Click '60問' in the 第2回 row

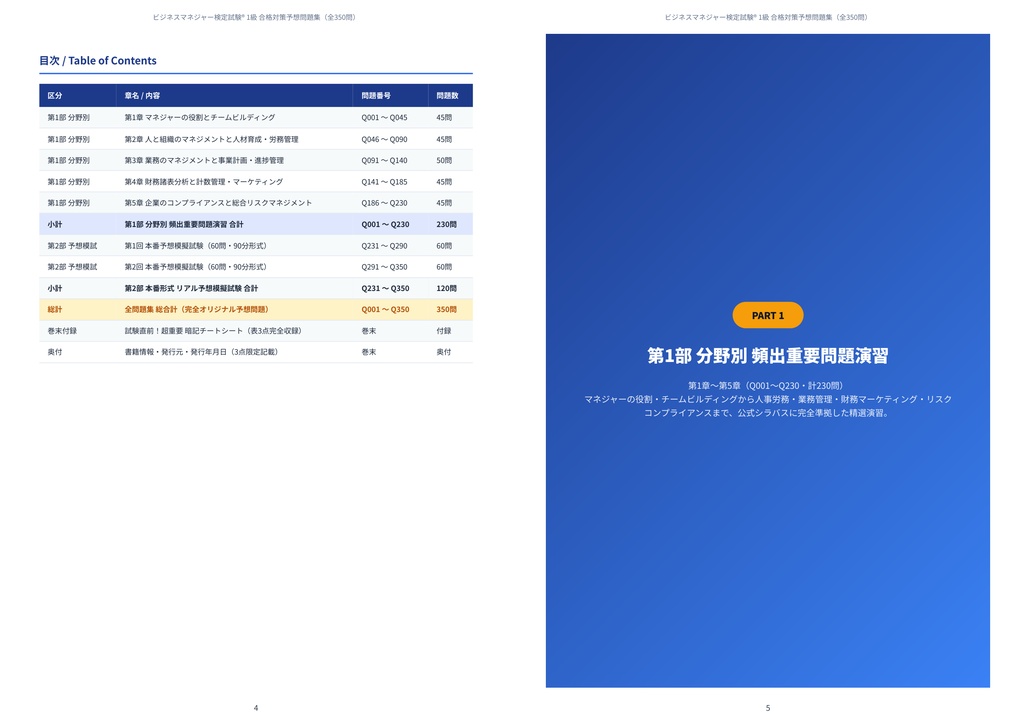(x=444, y=266)
